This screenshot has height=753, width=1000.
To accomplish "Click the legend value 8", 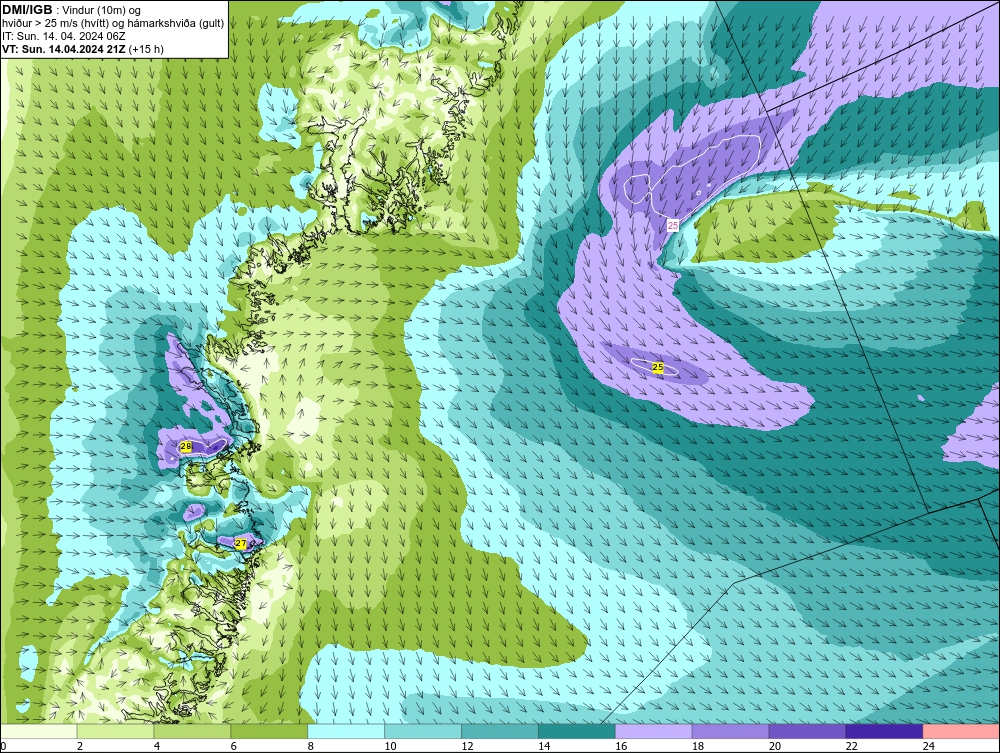I will click(x=311, y=746).
